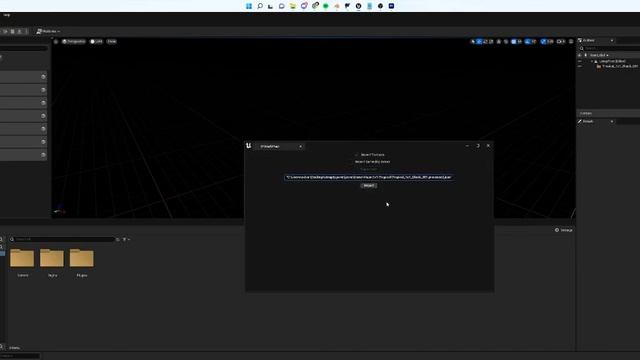Sort by the Item Label column header
This screenshot has height=360, width=640.
tap(599, 55)
